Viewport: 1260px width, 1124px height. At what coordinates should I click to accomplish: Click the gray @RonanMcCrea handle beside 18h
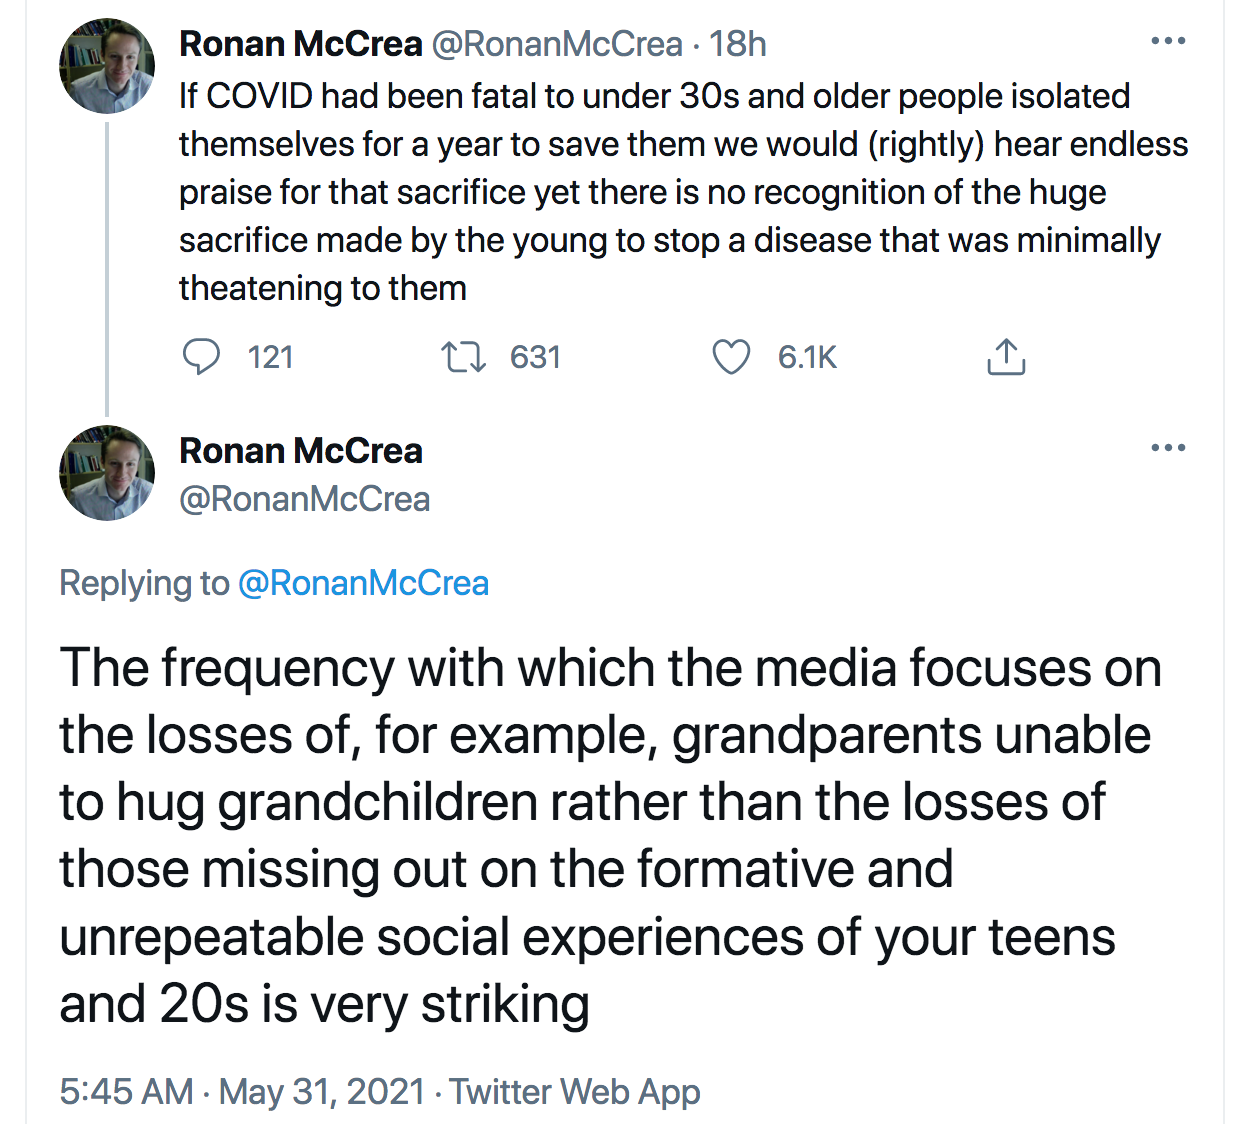[557, 44]
